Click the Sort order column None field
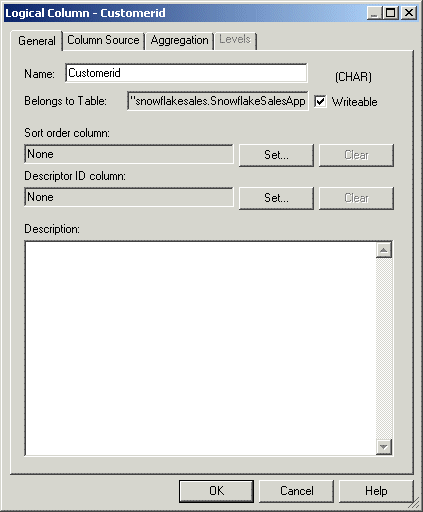 129,154
